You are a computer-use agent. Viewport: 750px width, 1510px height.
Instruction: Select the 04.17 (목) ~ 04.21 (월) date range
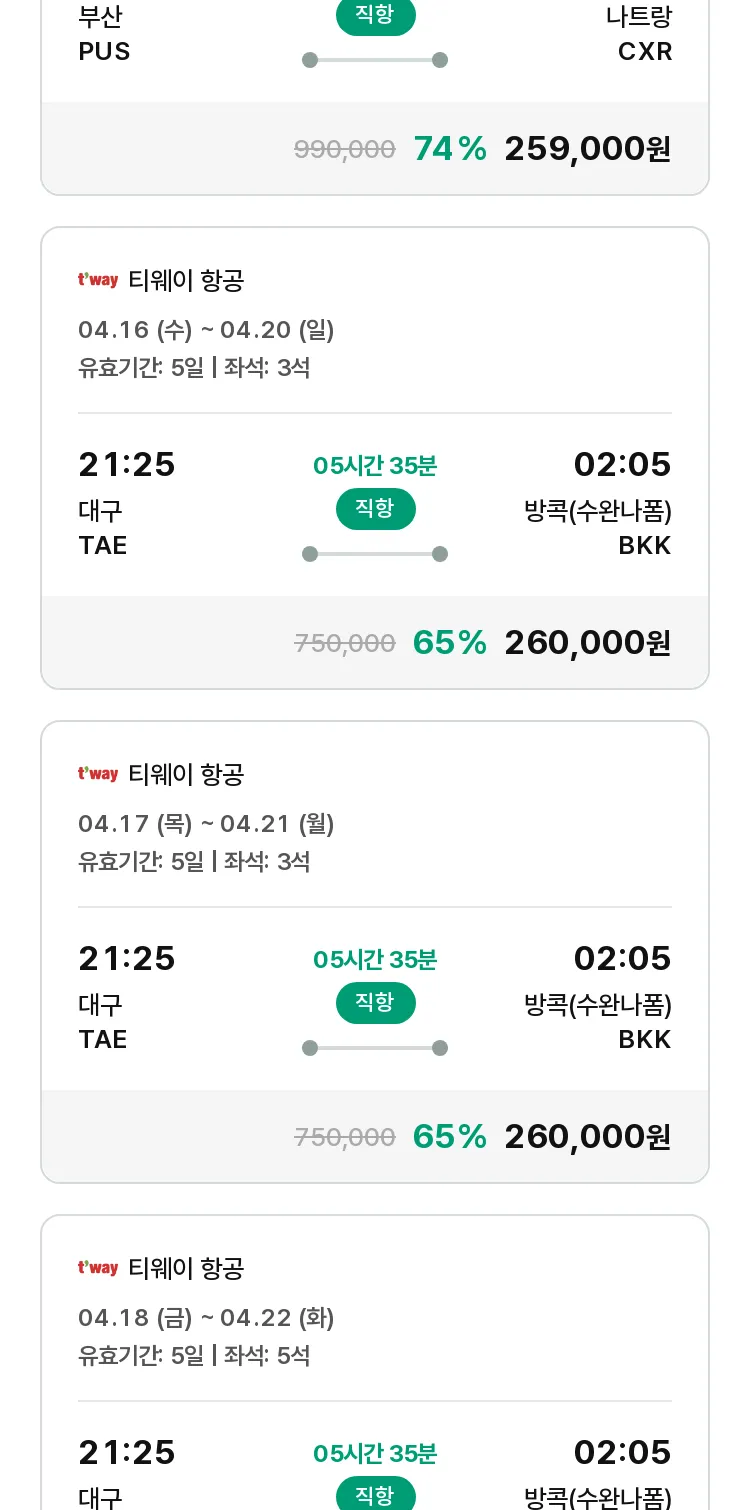206,824
